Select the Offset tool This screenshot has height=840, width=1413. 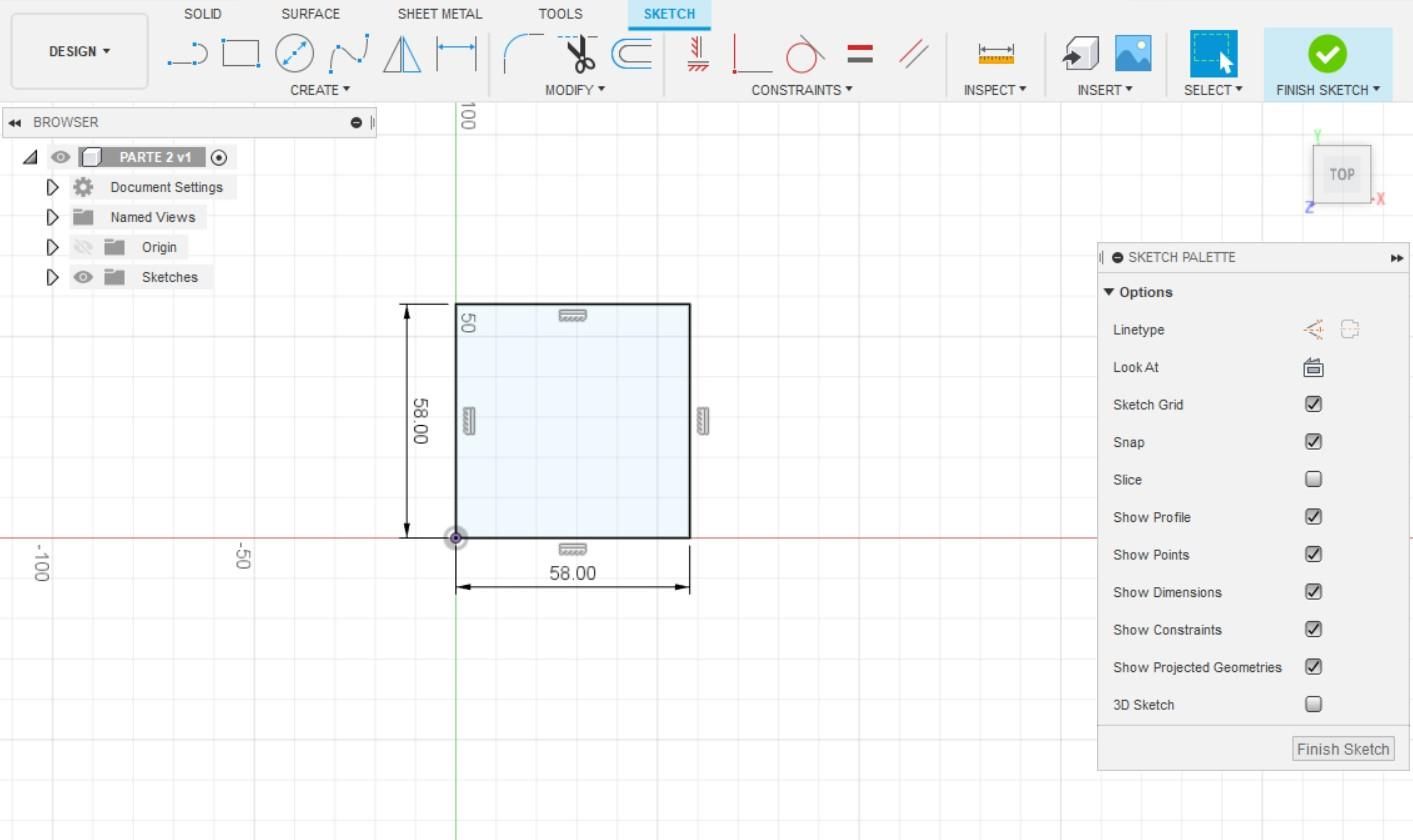click(632, 53)
